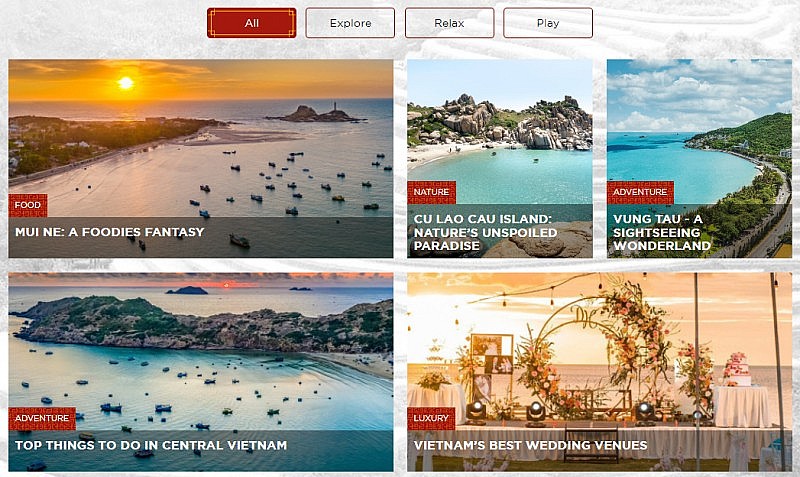Switch to the Relax filter
This screenshot has height=477, width=800.
pos(449,23)
